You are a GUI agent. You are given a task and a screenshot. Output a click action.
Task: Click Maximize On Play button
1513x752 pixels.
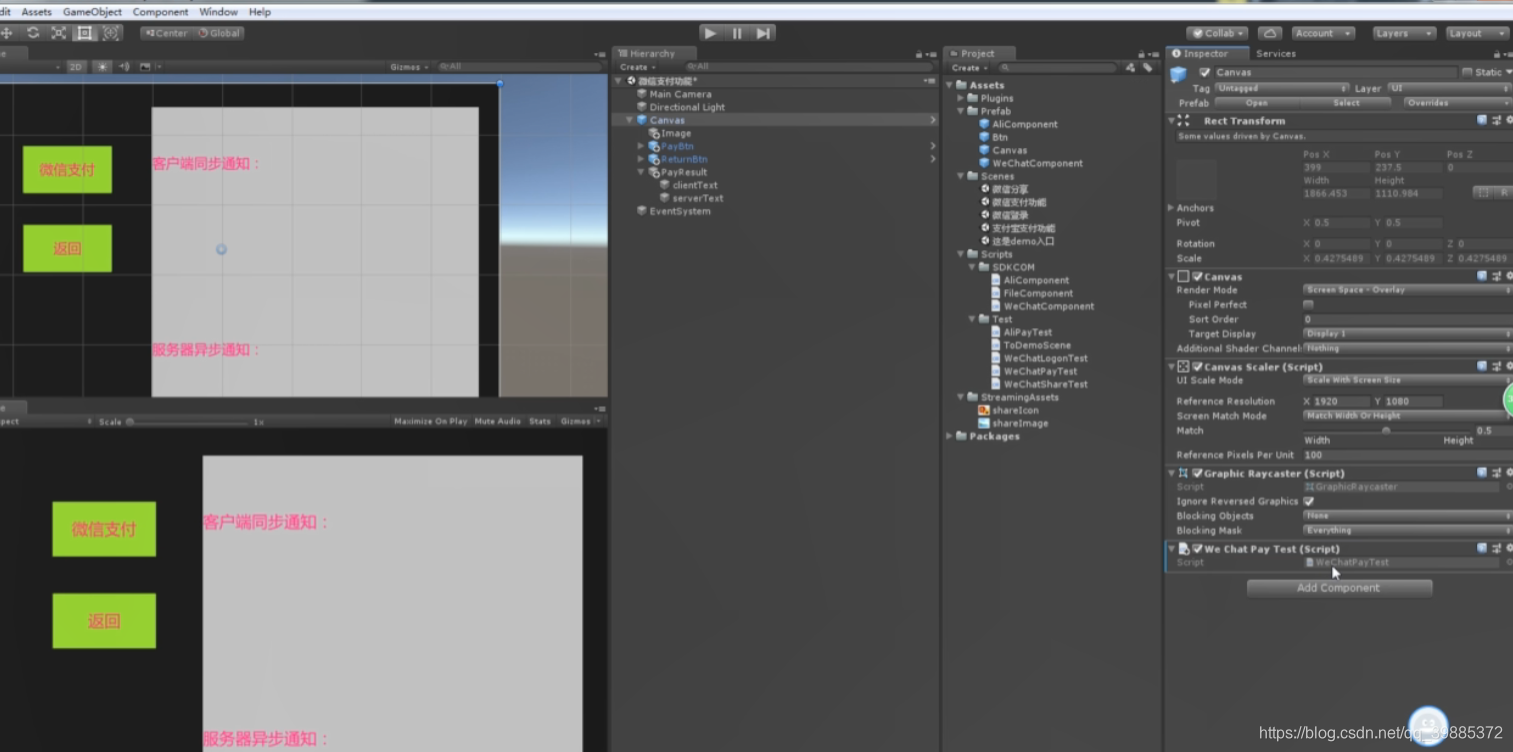pyautogui.click(x=430, y=422)
